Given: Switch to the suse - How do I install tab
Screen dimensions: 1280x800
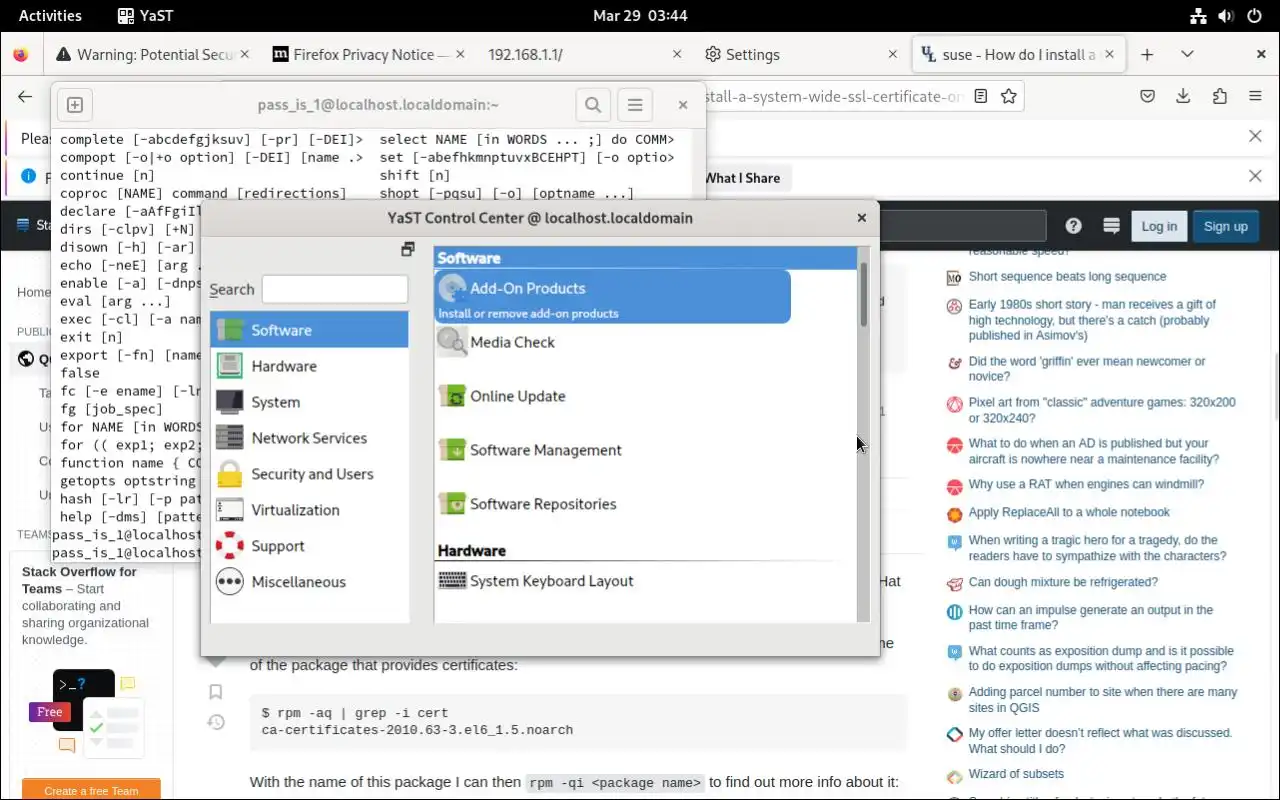Looking at the screenshot, I should (1017, 55).
